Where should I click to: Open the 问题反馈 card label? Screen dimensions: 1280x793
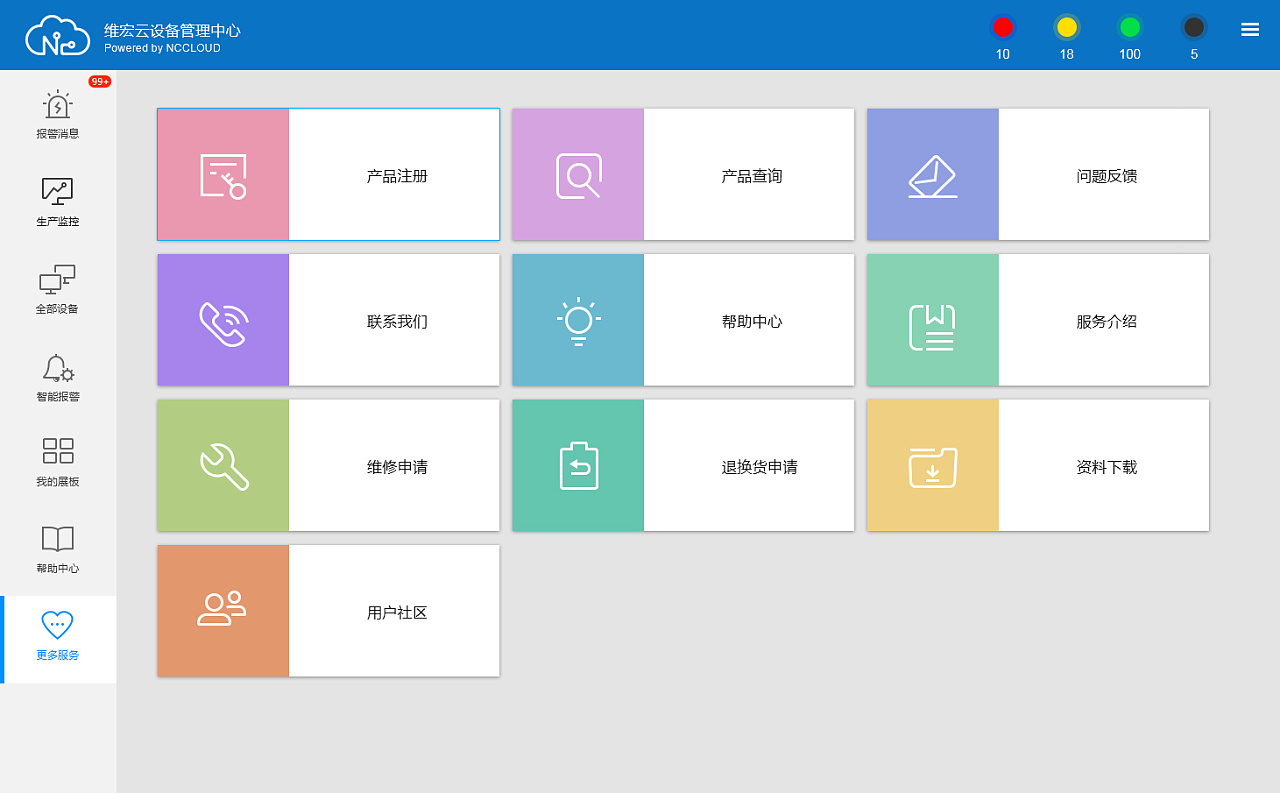[1107, 176]
